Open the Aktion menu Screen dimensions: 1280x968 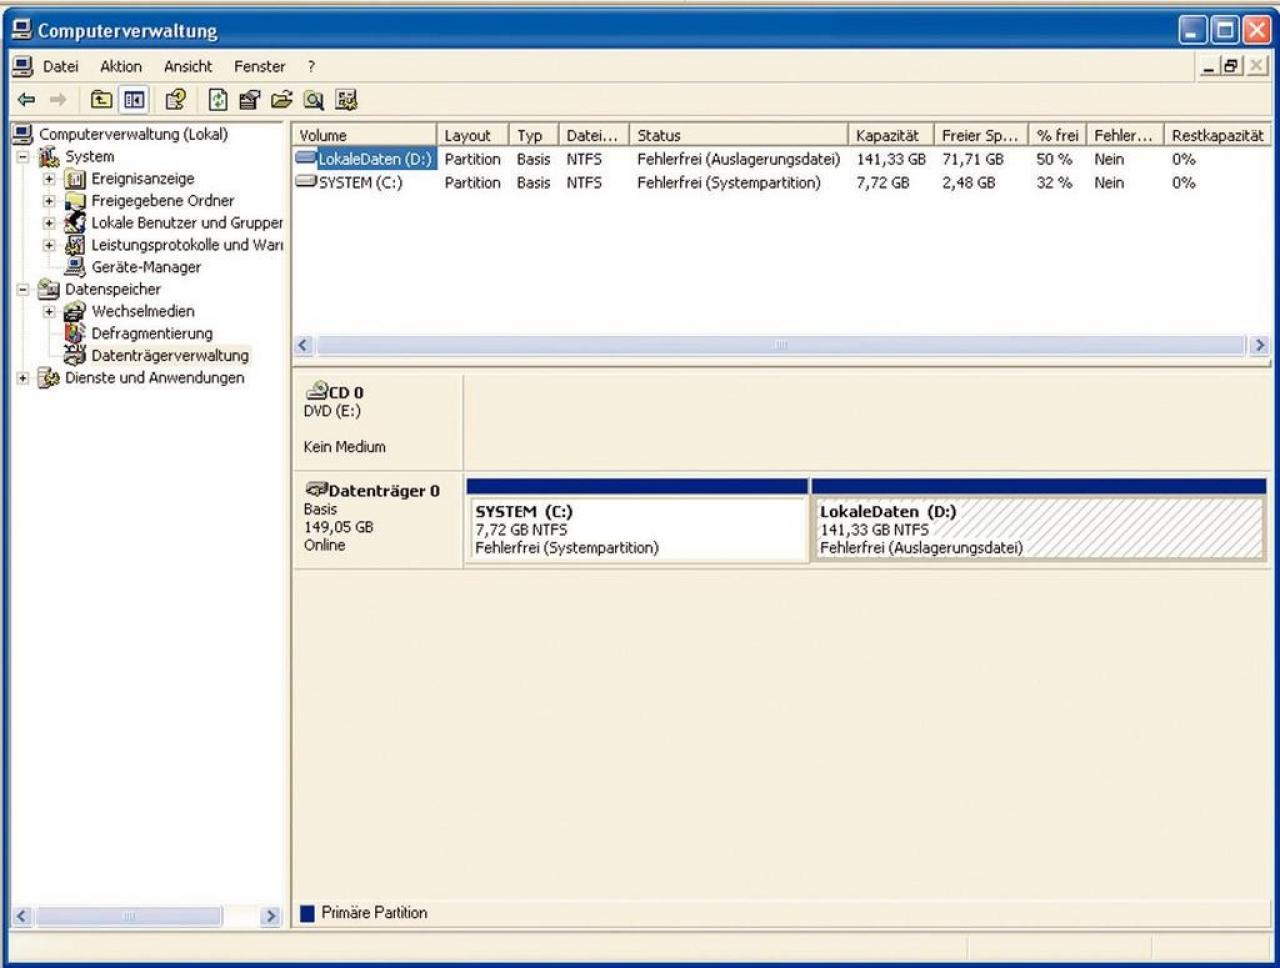(x=121, y=66)
